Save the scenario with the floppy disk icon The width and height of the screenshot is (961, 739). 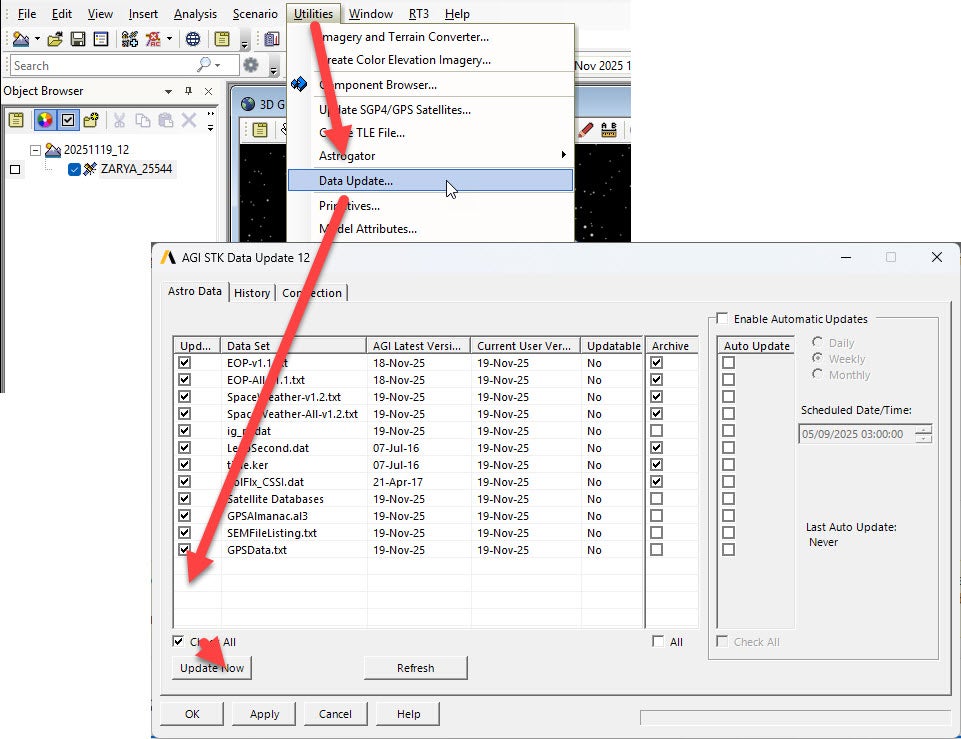[x=78, y=39]
